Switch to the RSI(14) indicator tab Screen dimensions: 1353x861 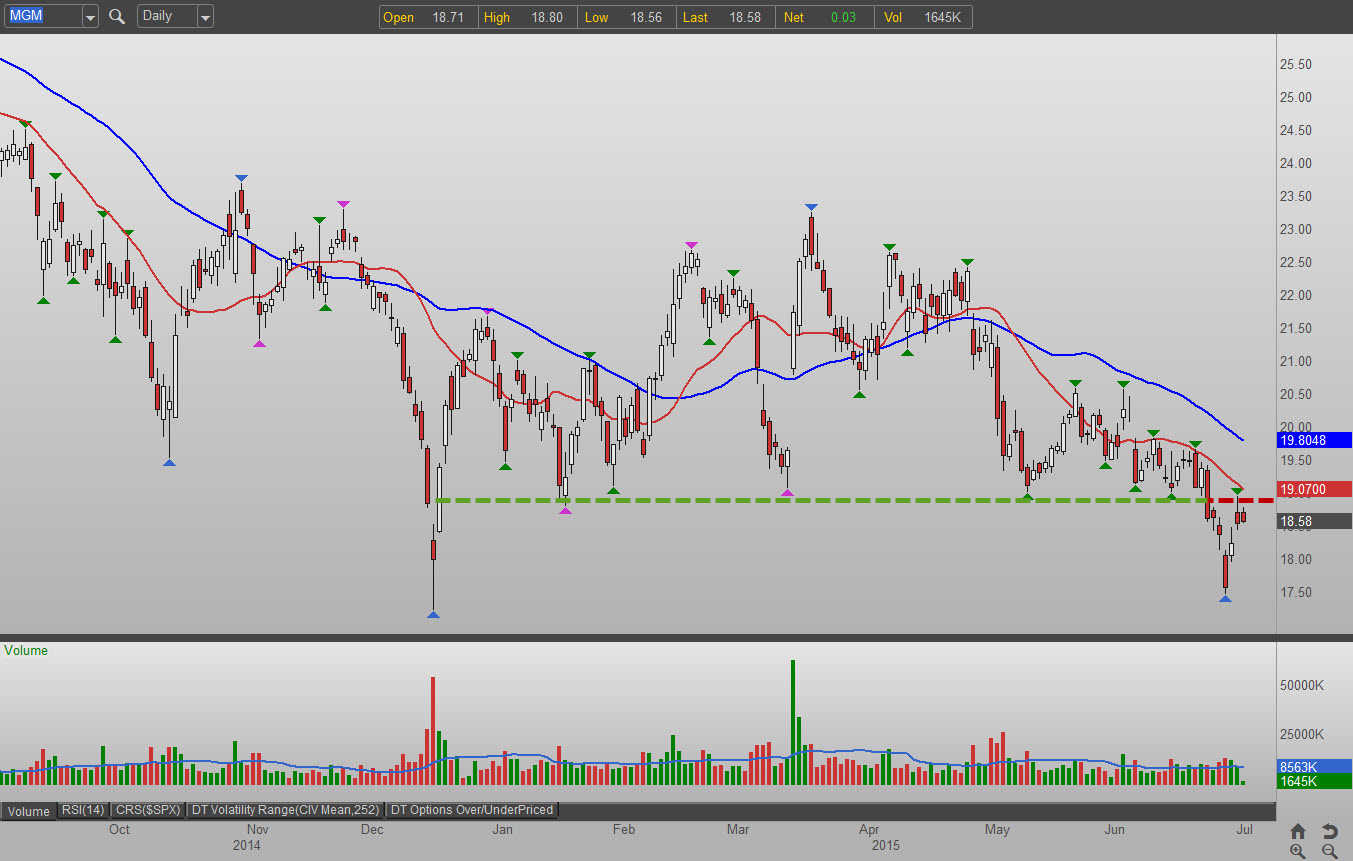pyautogui.click(x=82, y=810)
